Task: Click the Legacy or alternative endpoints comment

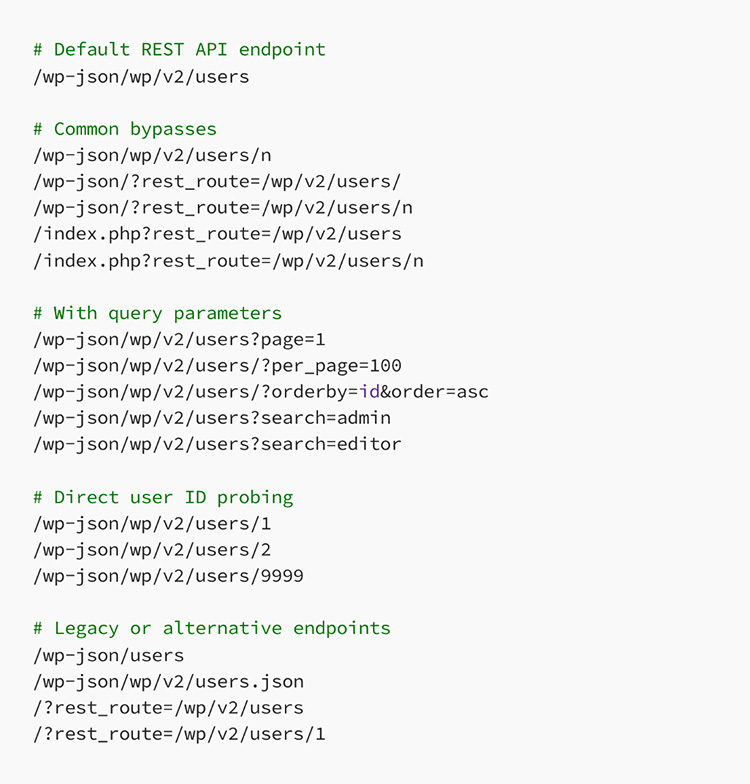Action: [x=212, y=628]
